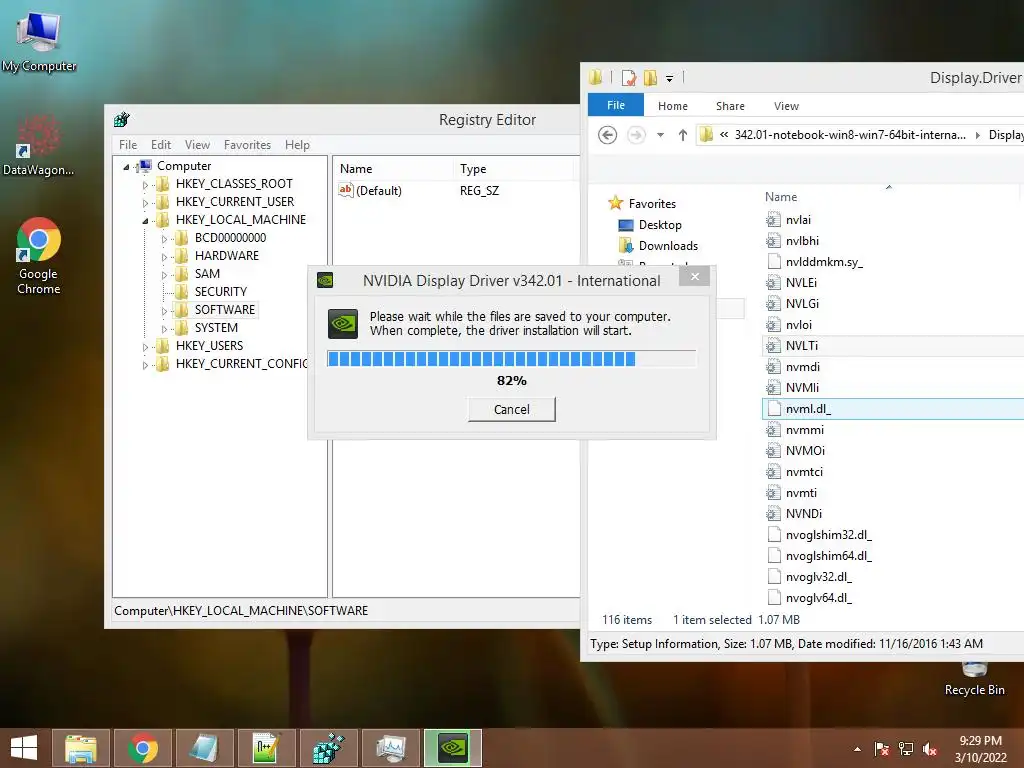The image size is (1024, 768).
Task: Open the File tab in Explorer
Action: (x=615, y=105)
